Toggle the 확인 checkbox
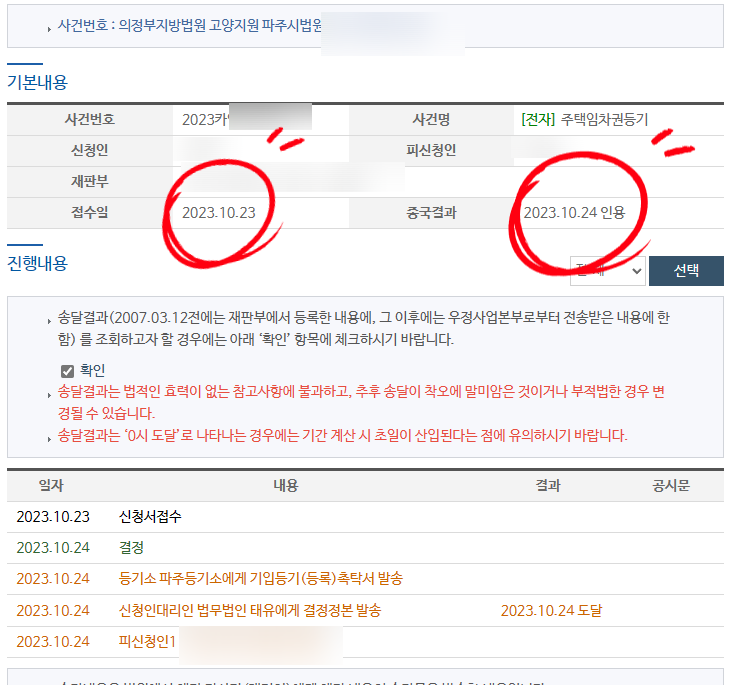Screen dimensions: 734x685 tap(68, 371)
